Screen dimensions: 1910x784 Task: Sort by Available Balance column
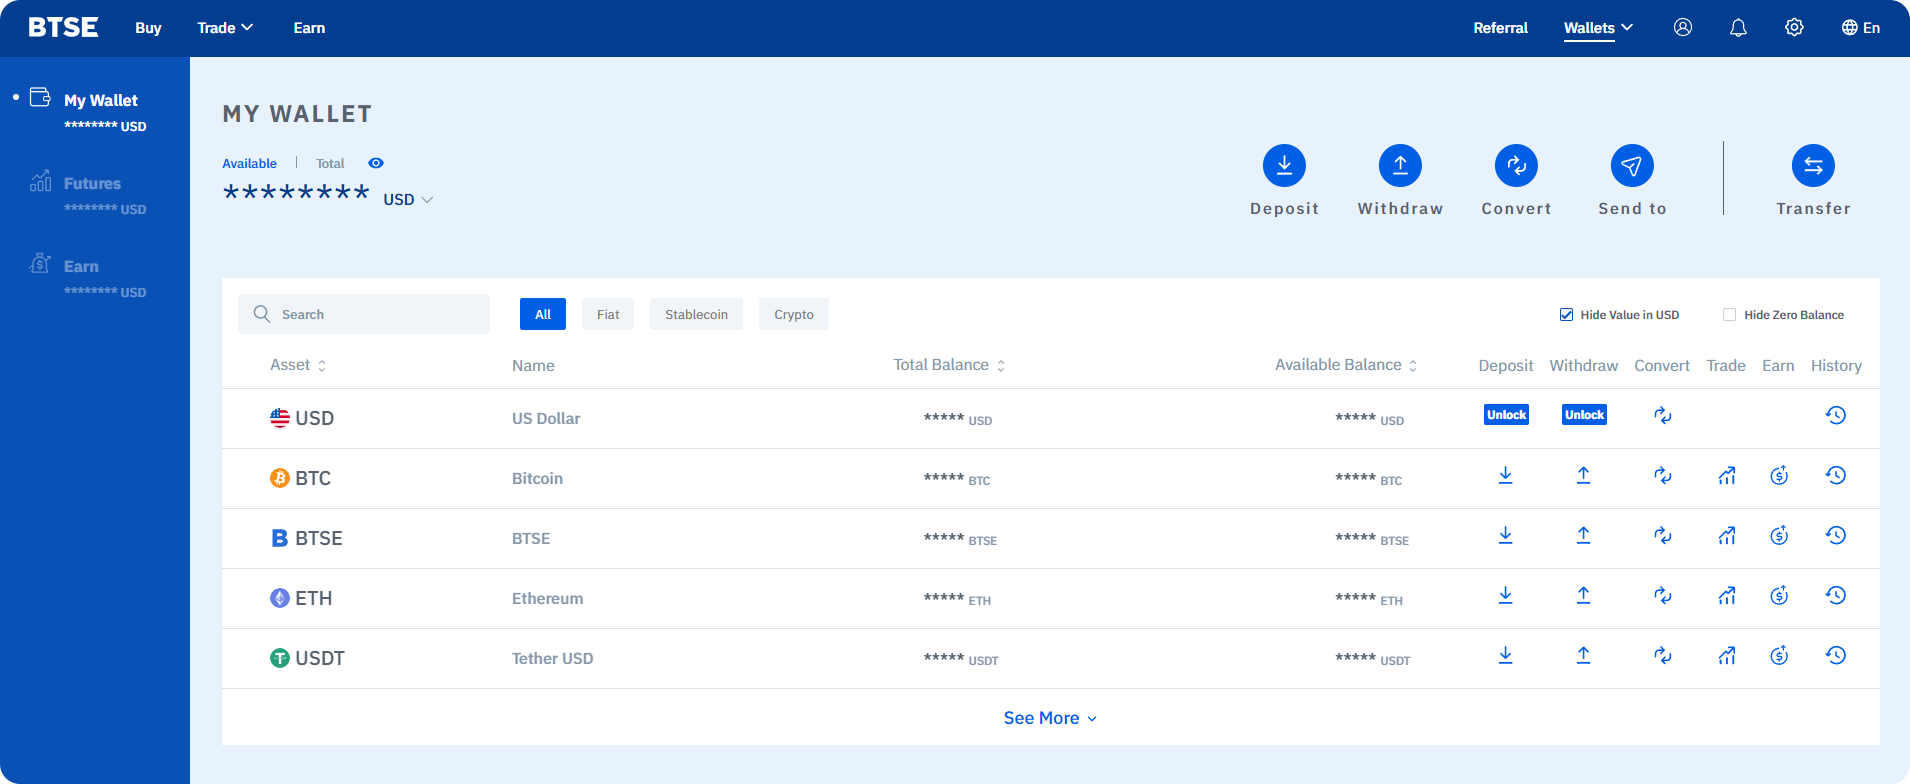[1346, 365]
